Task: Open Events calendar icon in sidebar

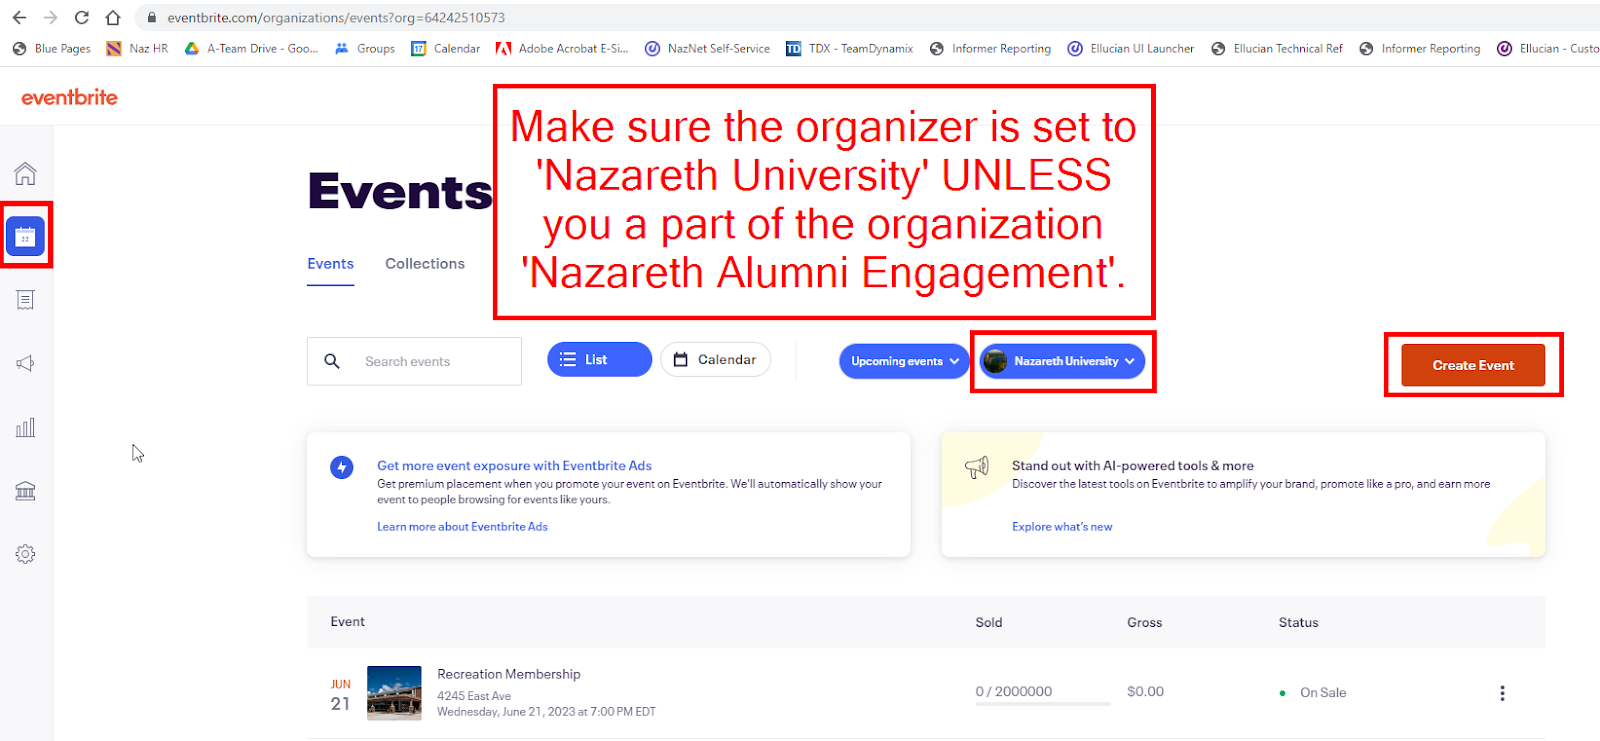Action: pos(25,236)
